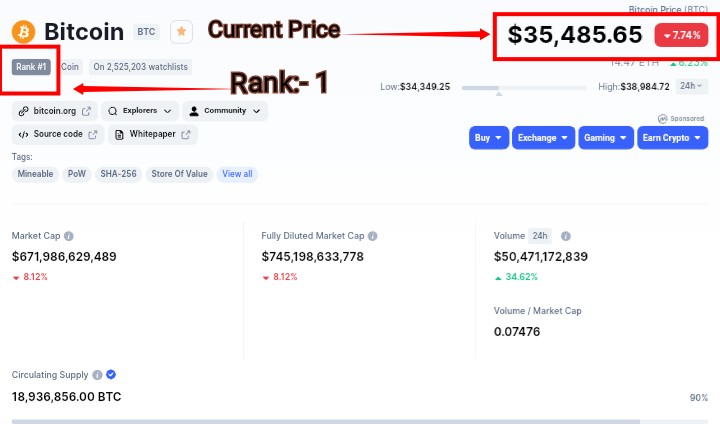The height and width of the screenshot is (445, 720).
Task: Click the market cap value $671,986,629,489
Action: click(x=64, y=257)
